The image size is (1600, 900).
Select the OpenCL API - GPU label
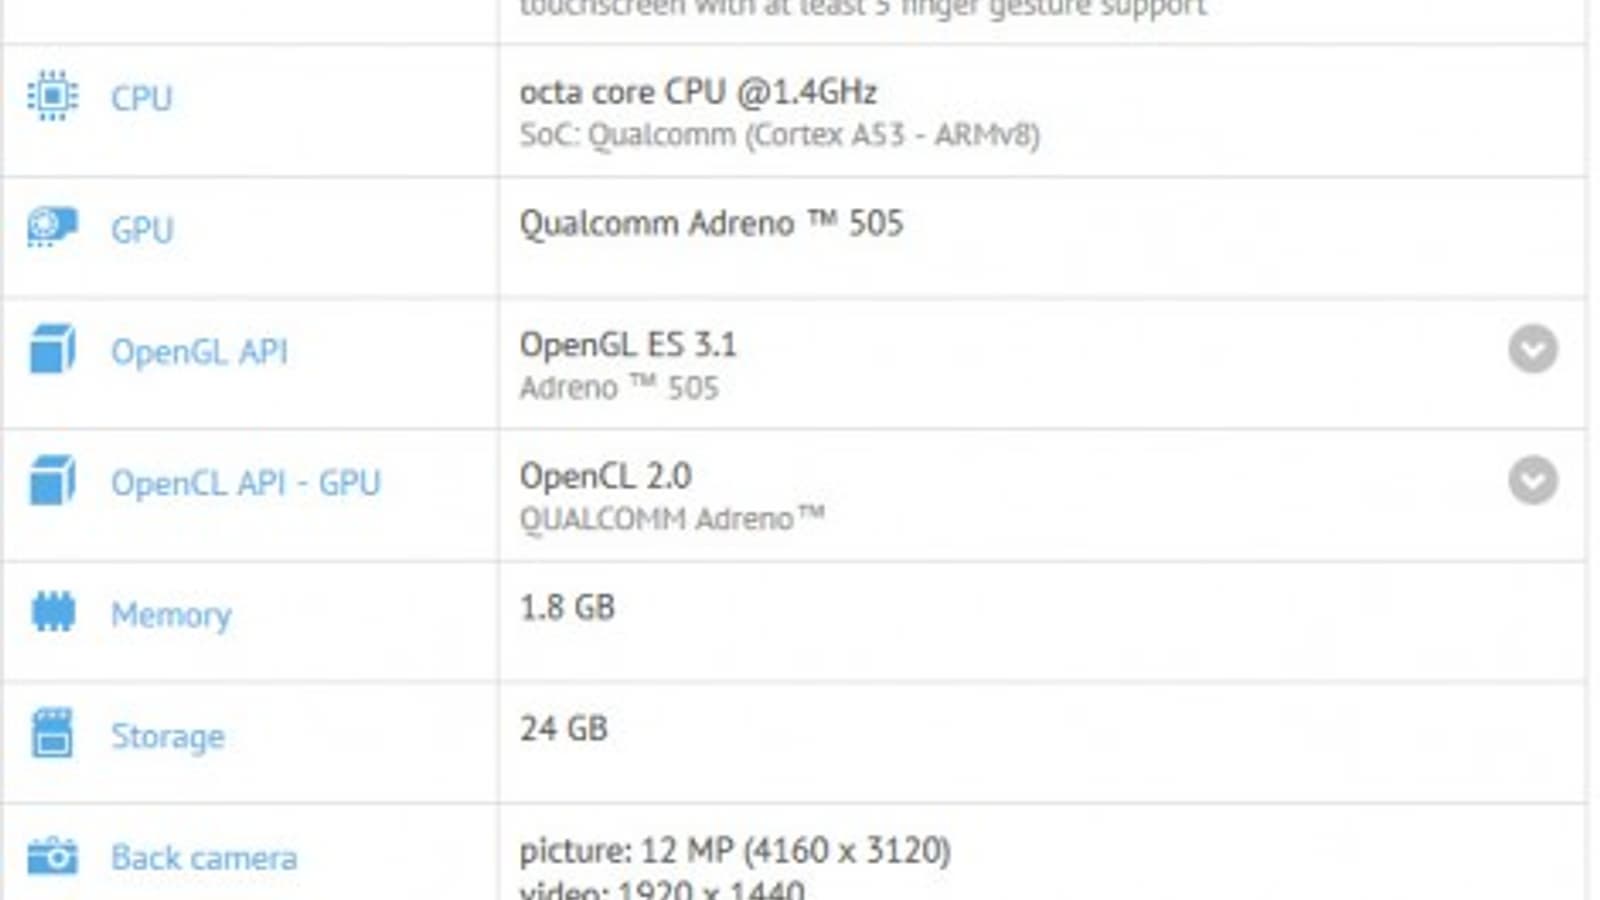245,483
